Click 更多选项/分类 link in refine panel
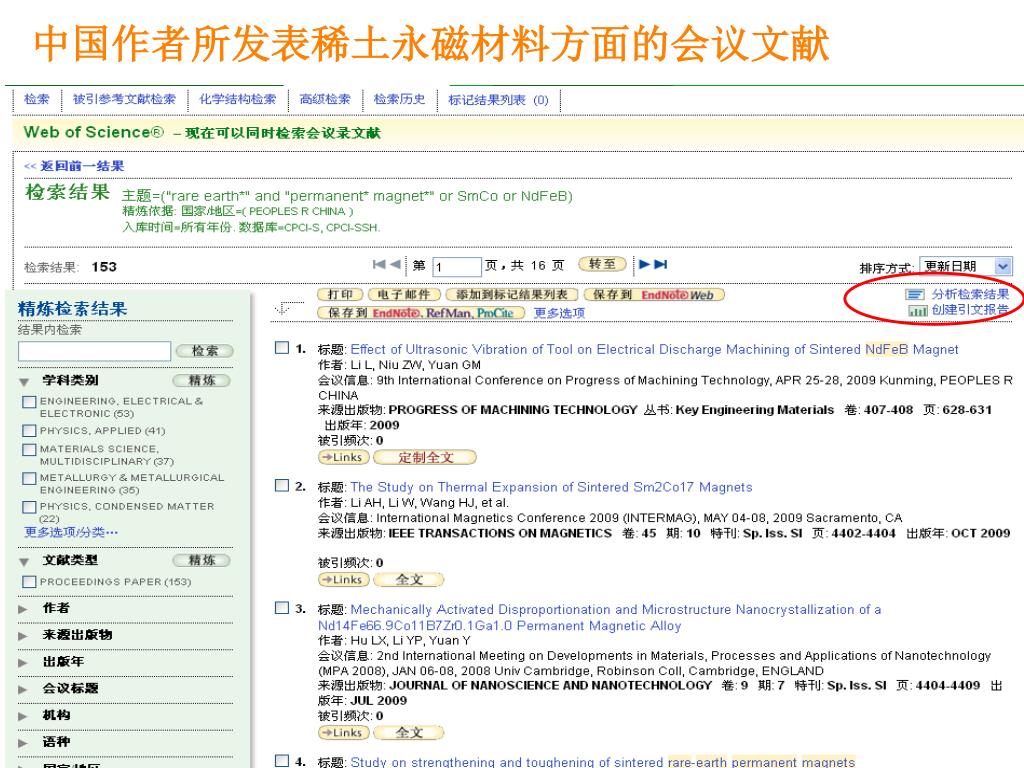1024x768 pixels. [x=71, y=532]
